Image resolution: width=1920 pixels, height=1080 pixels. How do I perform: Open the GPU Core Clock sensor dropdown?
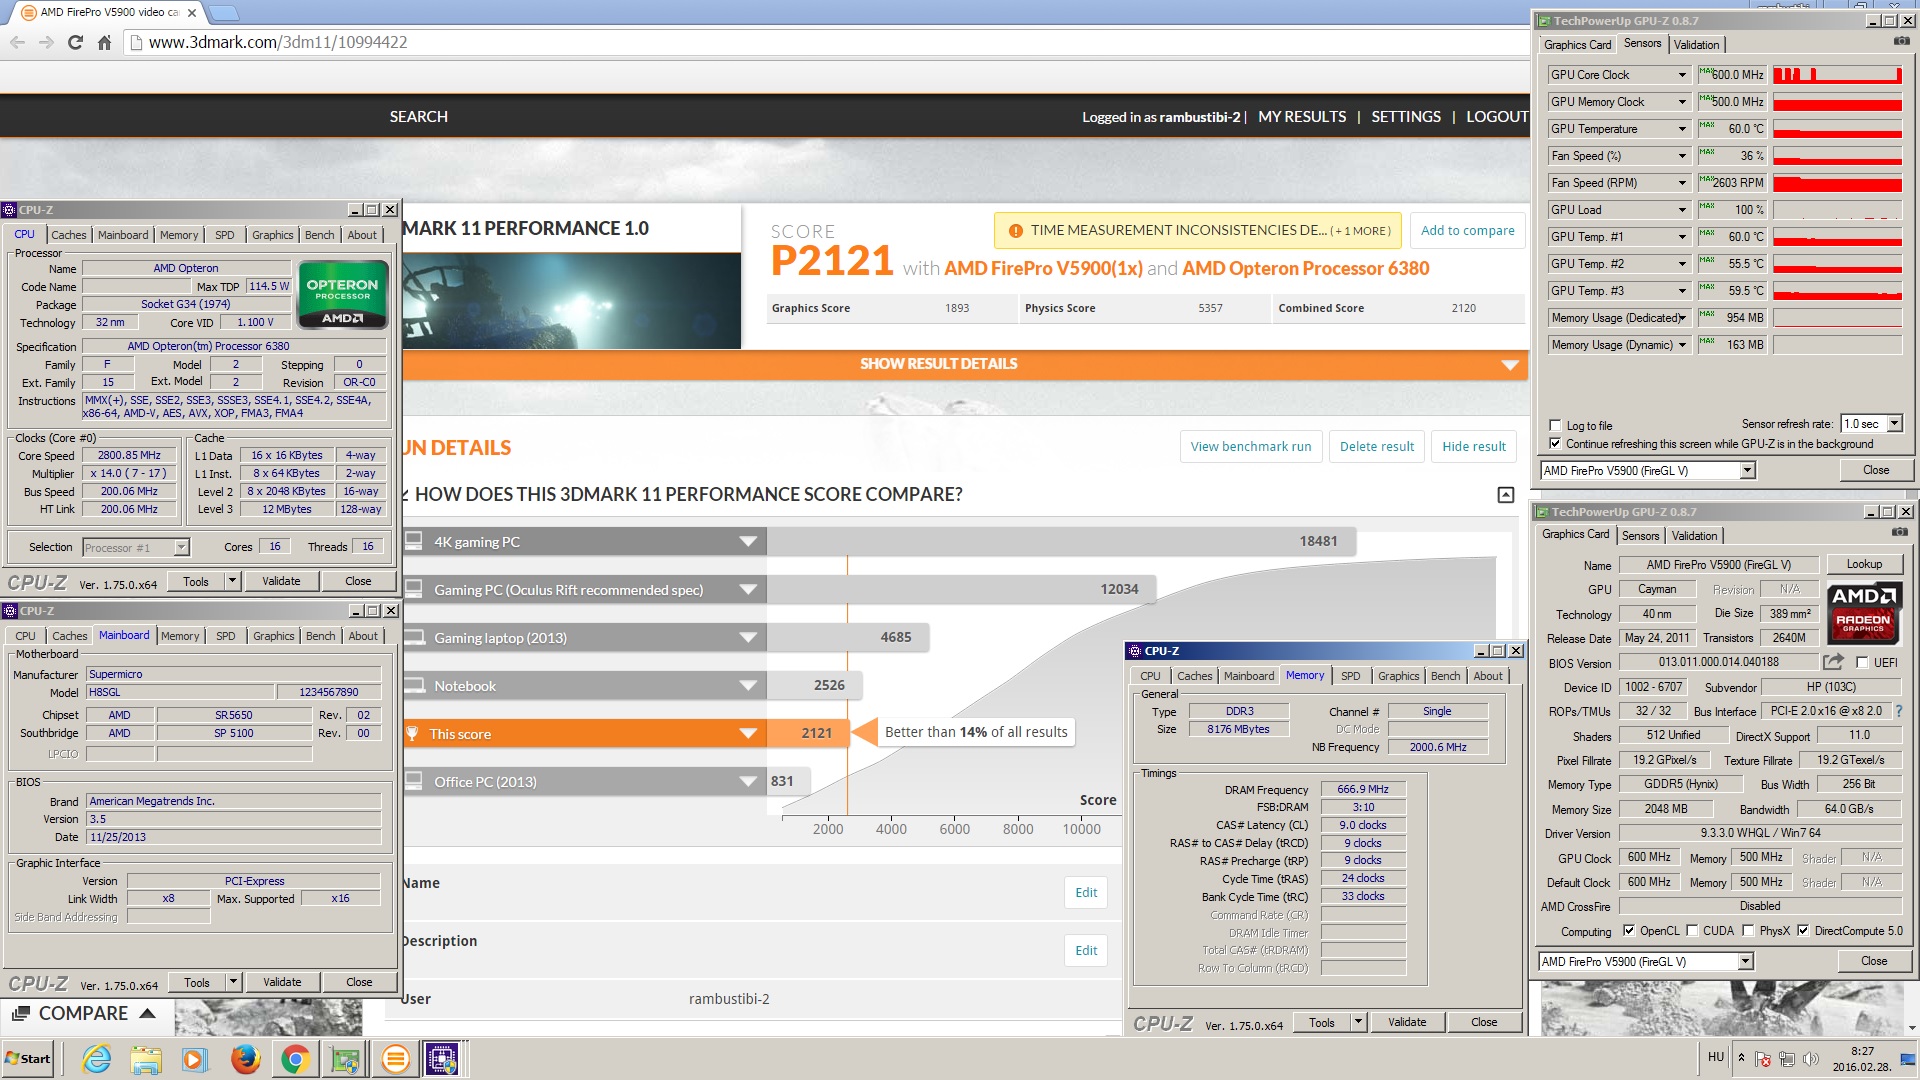point(1682,75)
